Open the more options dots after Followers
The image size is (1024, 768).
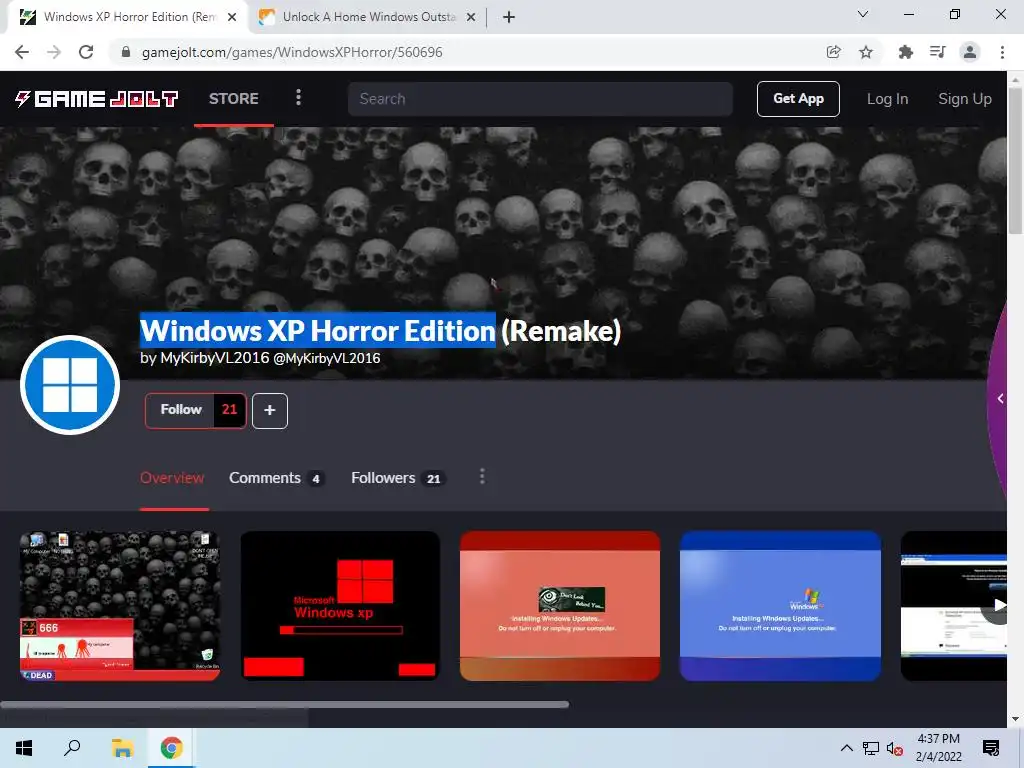[482, 477]
